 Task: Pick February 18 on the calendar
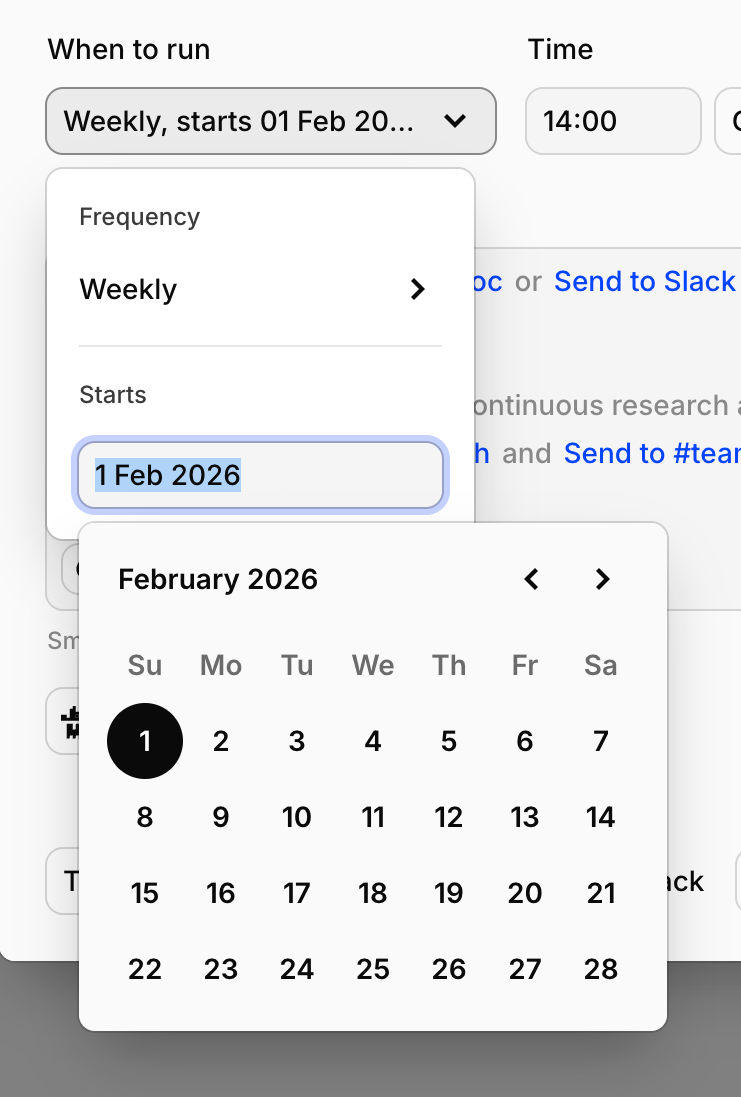tap(373, 893)
